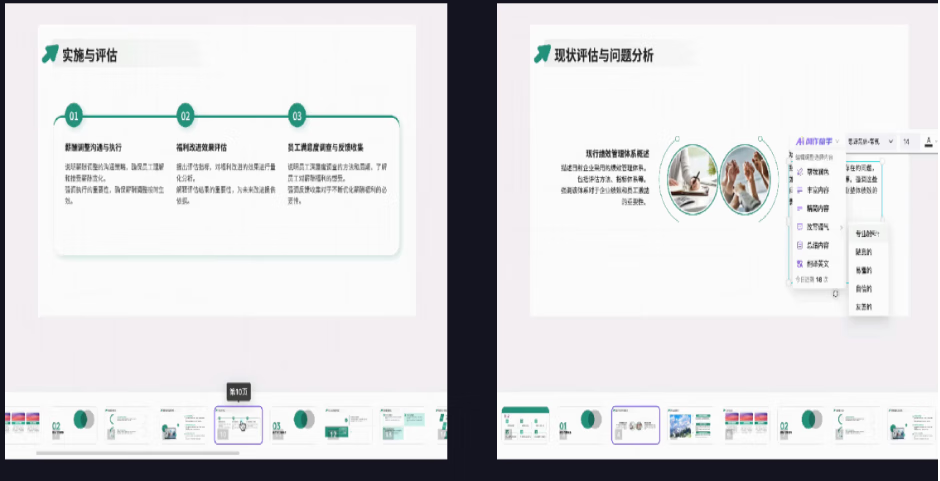Pick the 专业的 tone option
The image size is (940, 481).
point(866,233)
